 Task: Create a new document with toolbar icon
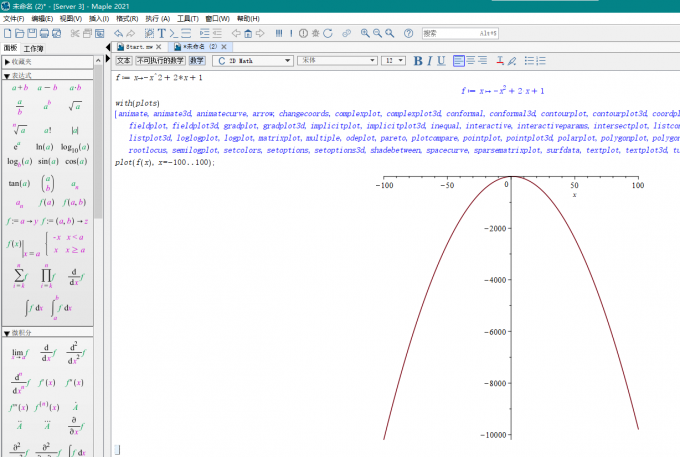coord(7,33)
